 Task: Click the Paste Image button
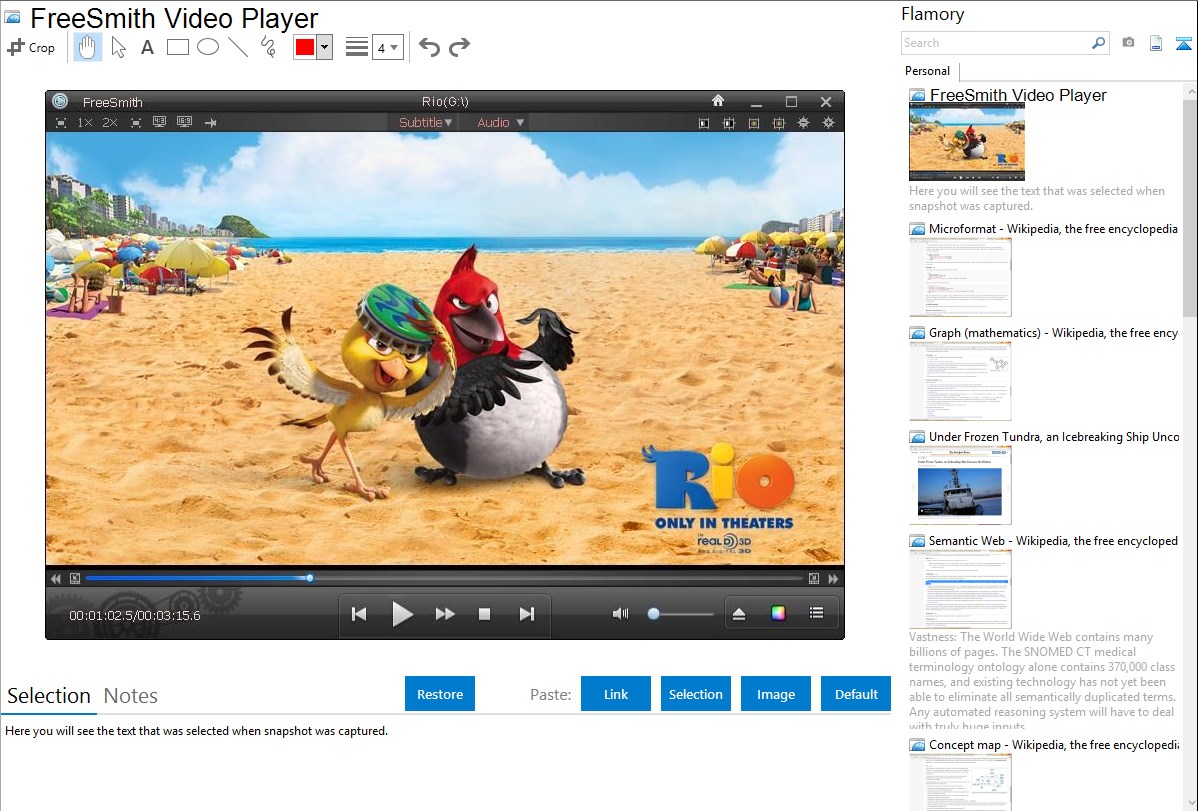tap(775, 694)
